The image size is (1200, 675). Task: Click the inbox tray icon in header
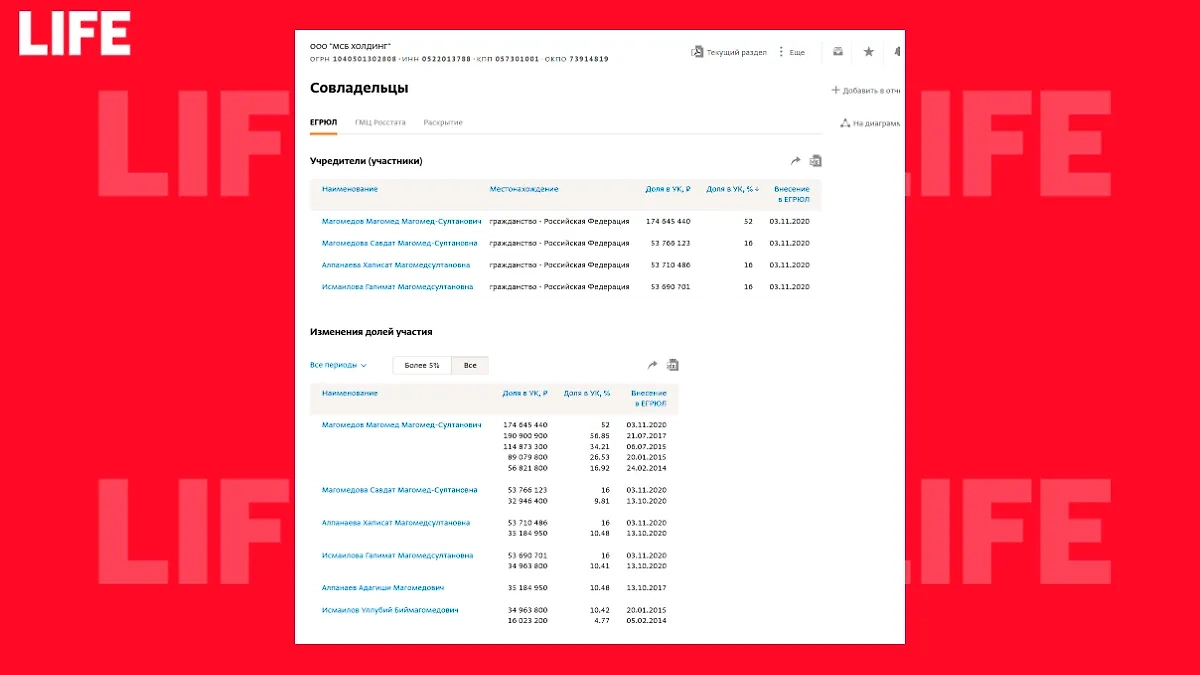tap(838, 52)
